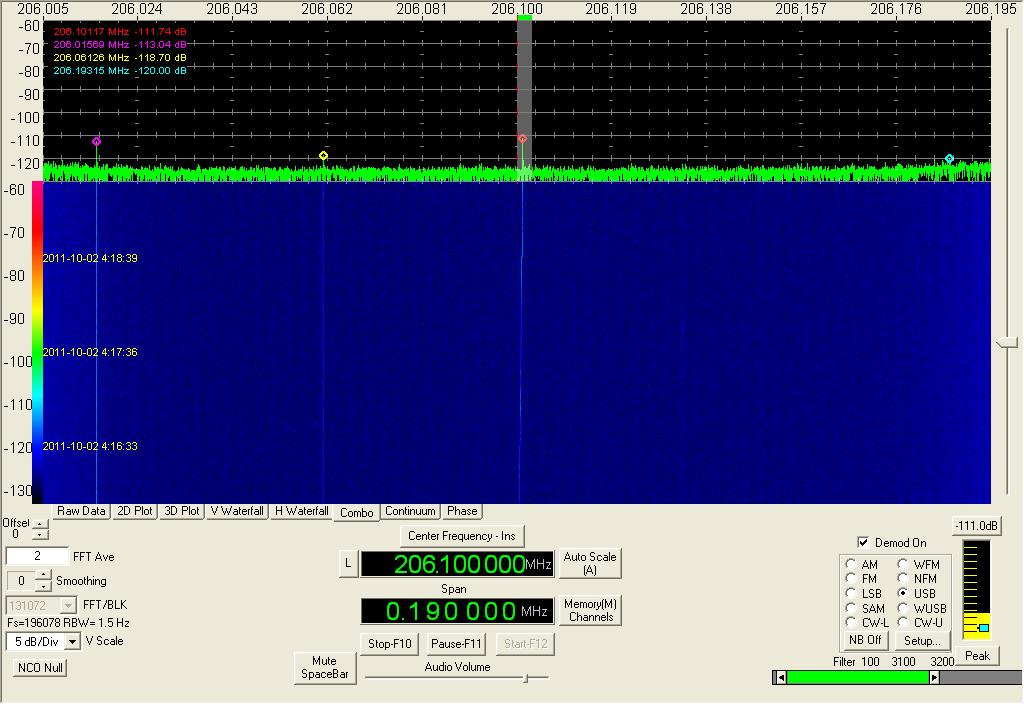Click the Stop-F10 button
Screen dimensions: 1024x704
click(387, 643)
